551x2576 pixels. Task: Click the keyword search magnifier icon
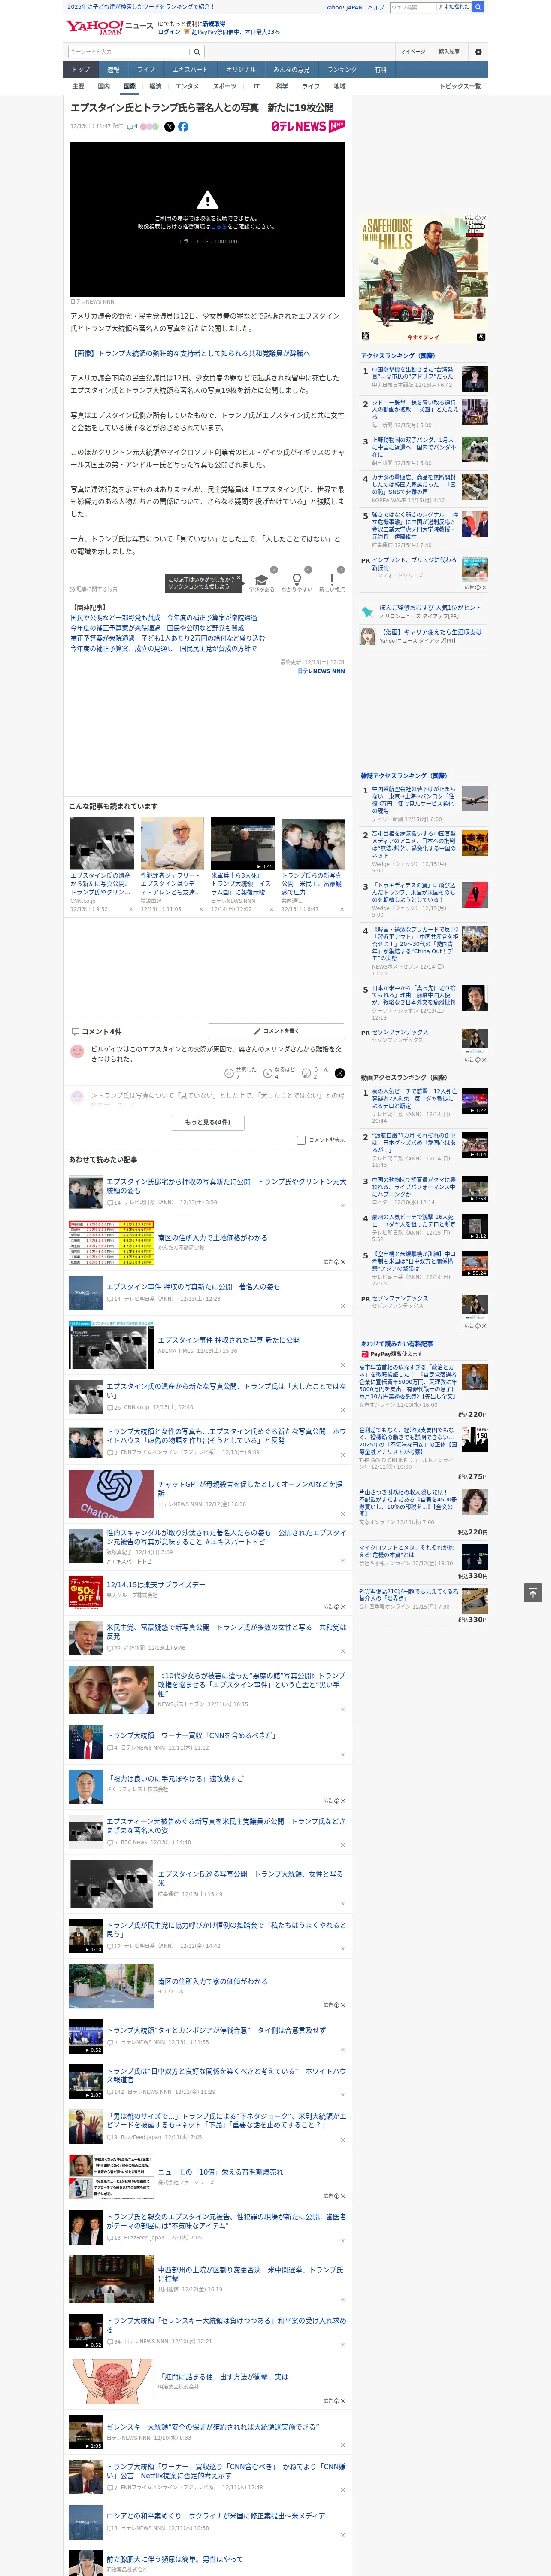tap(197, 52)
